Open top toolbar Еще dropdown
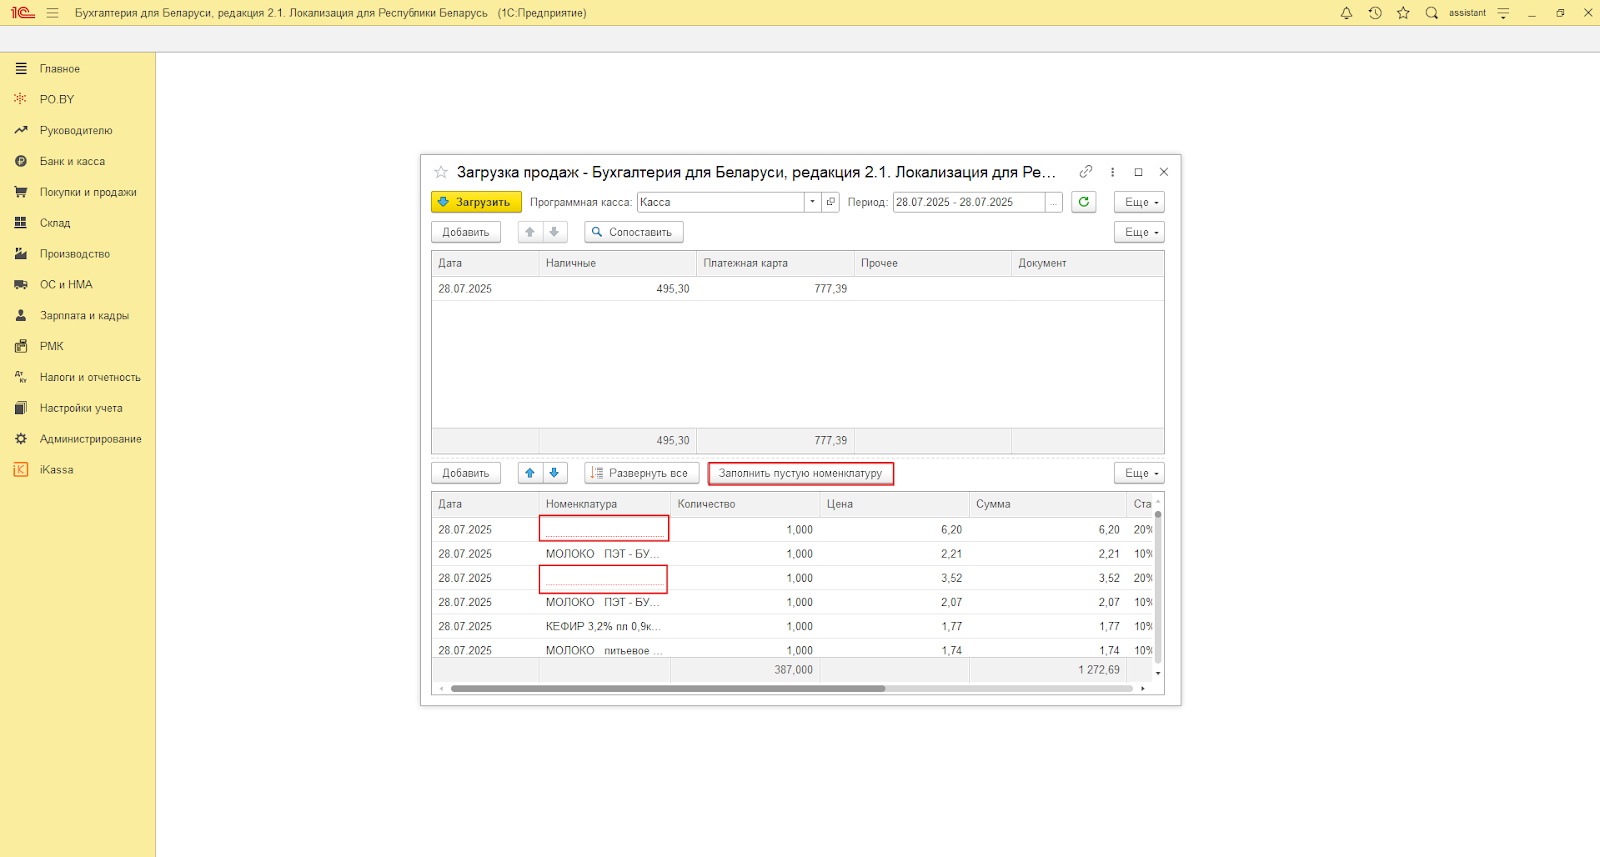Image resolution: width=1600 pixels, height=857 pixels. 1140,202
